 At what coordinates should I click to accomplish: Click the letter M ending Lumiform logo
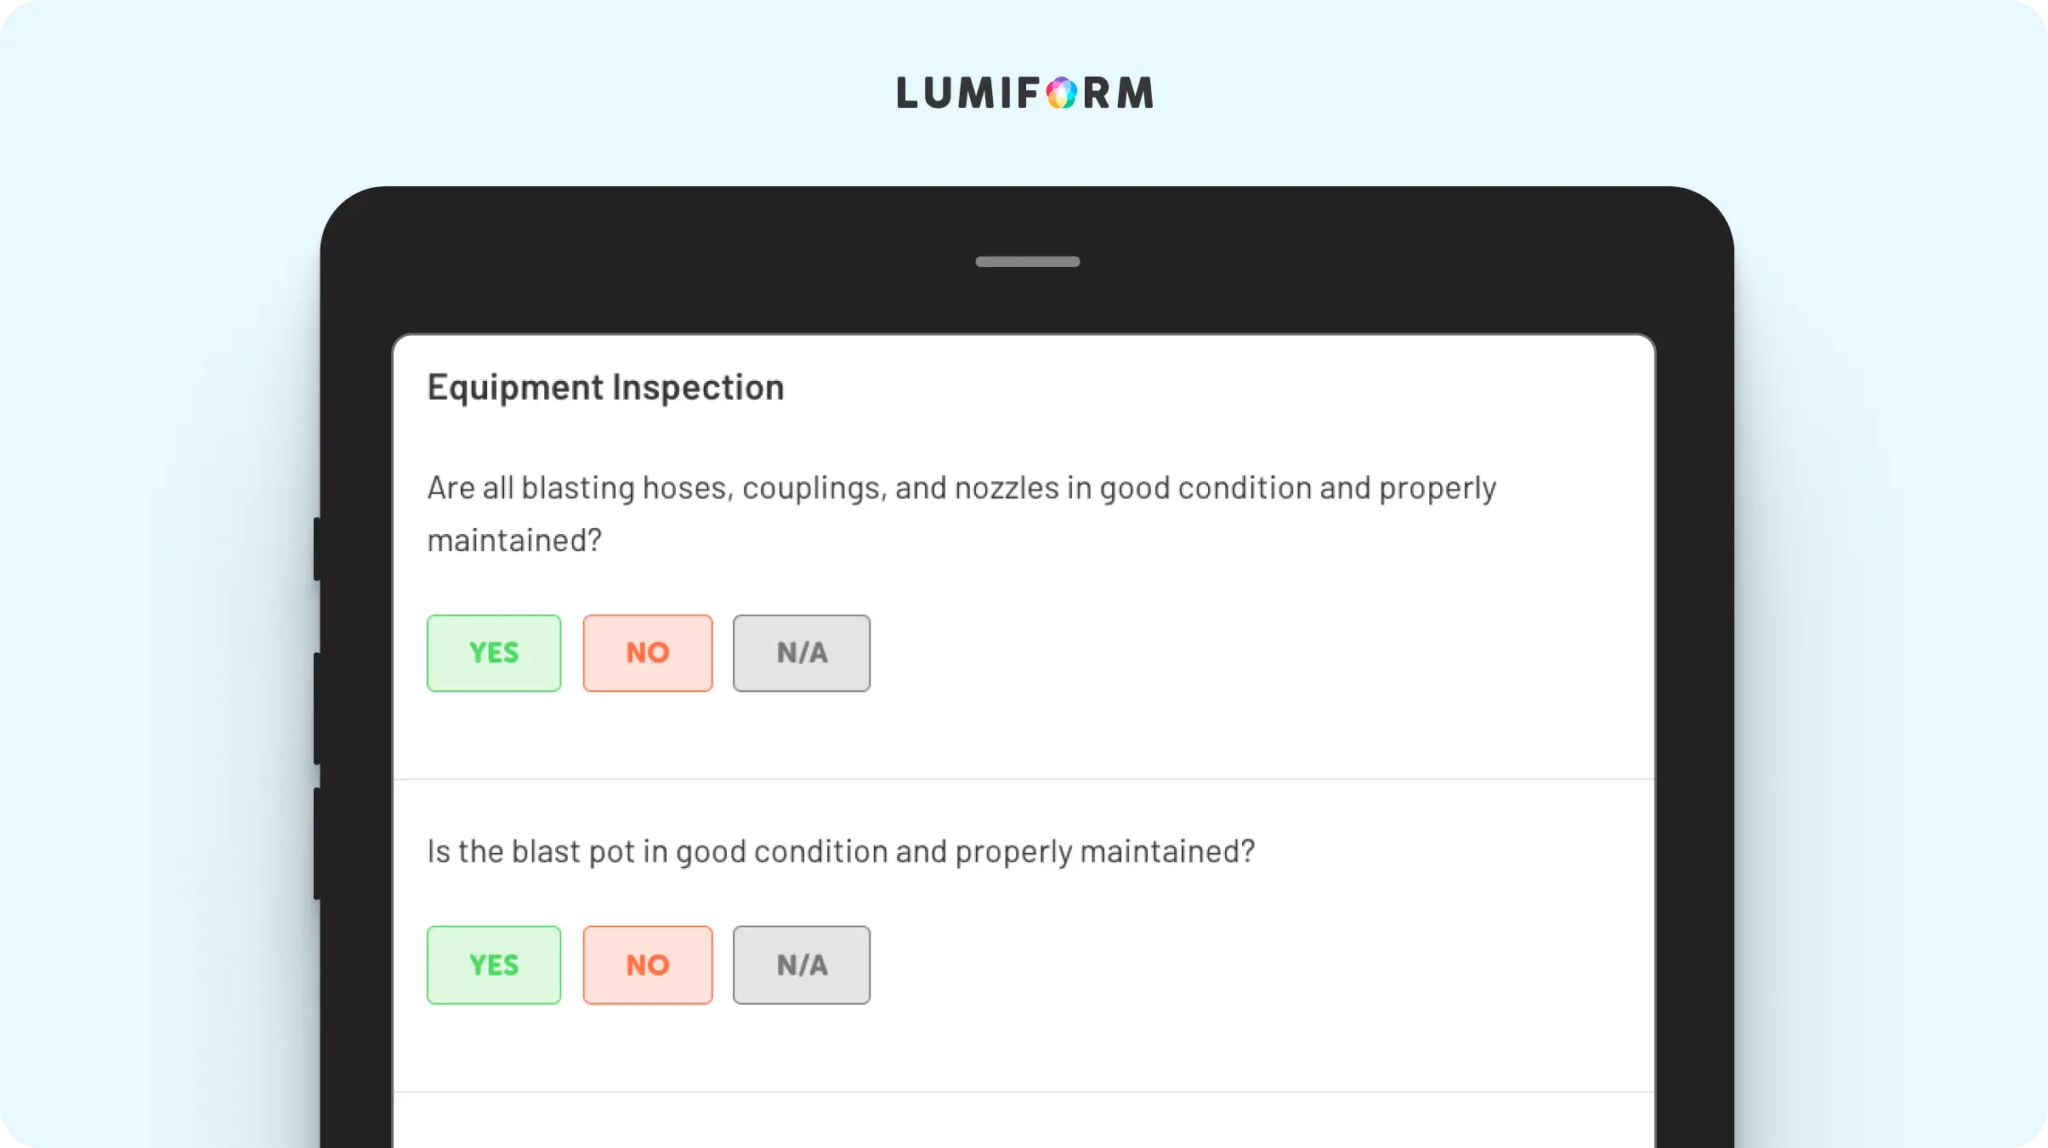[1135, 93]
